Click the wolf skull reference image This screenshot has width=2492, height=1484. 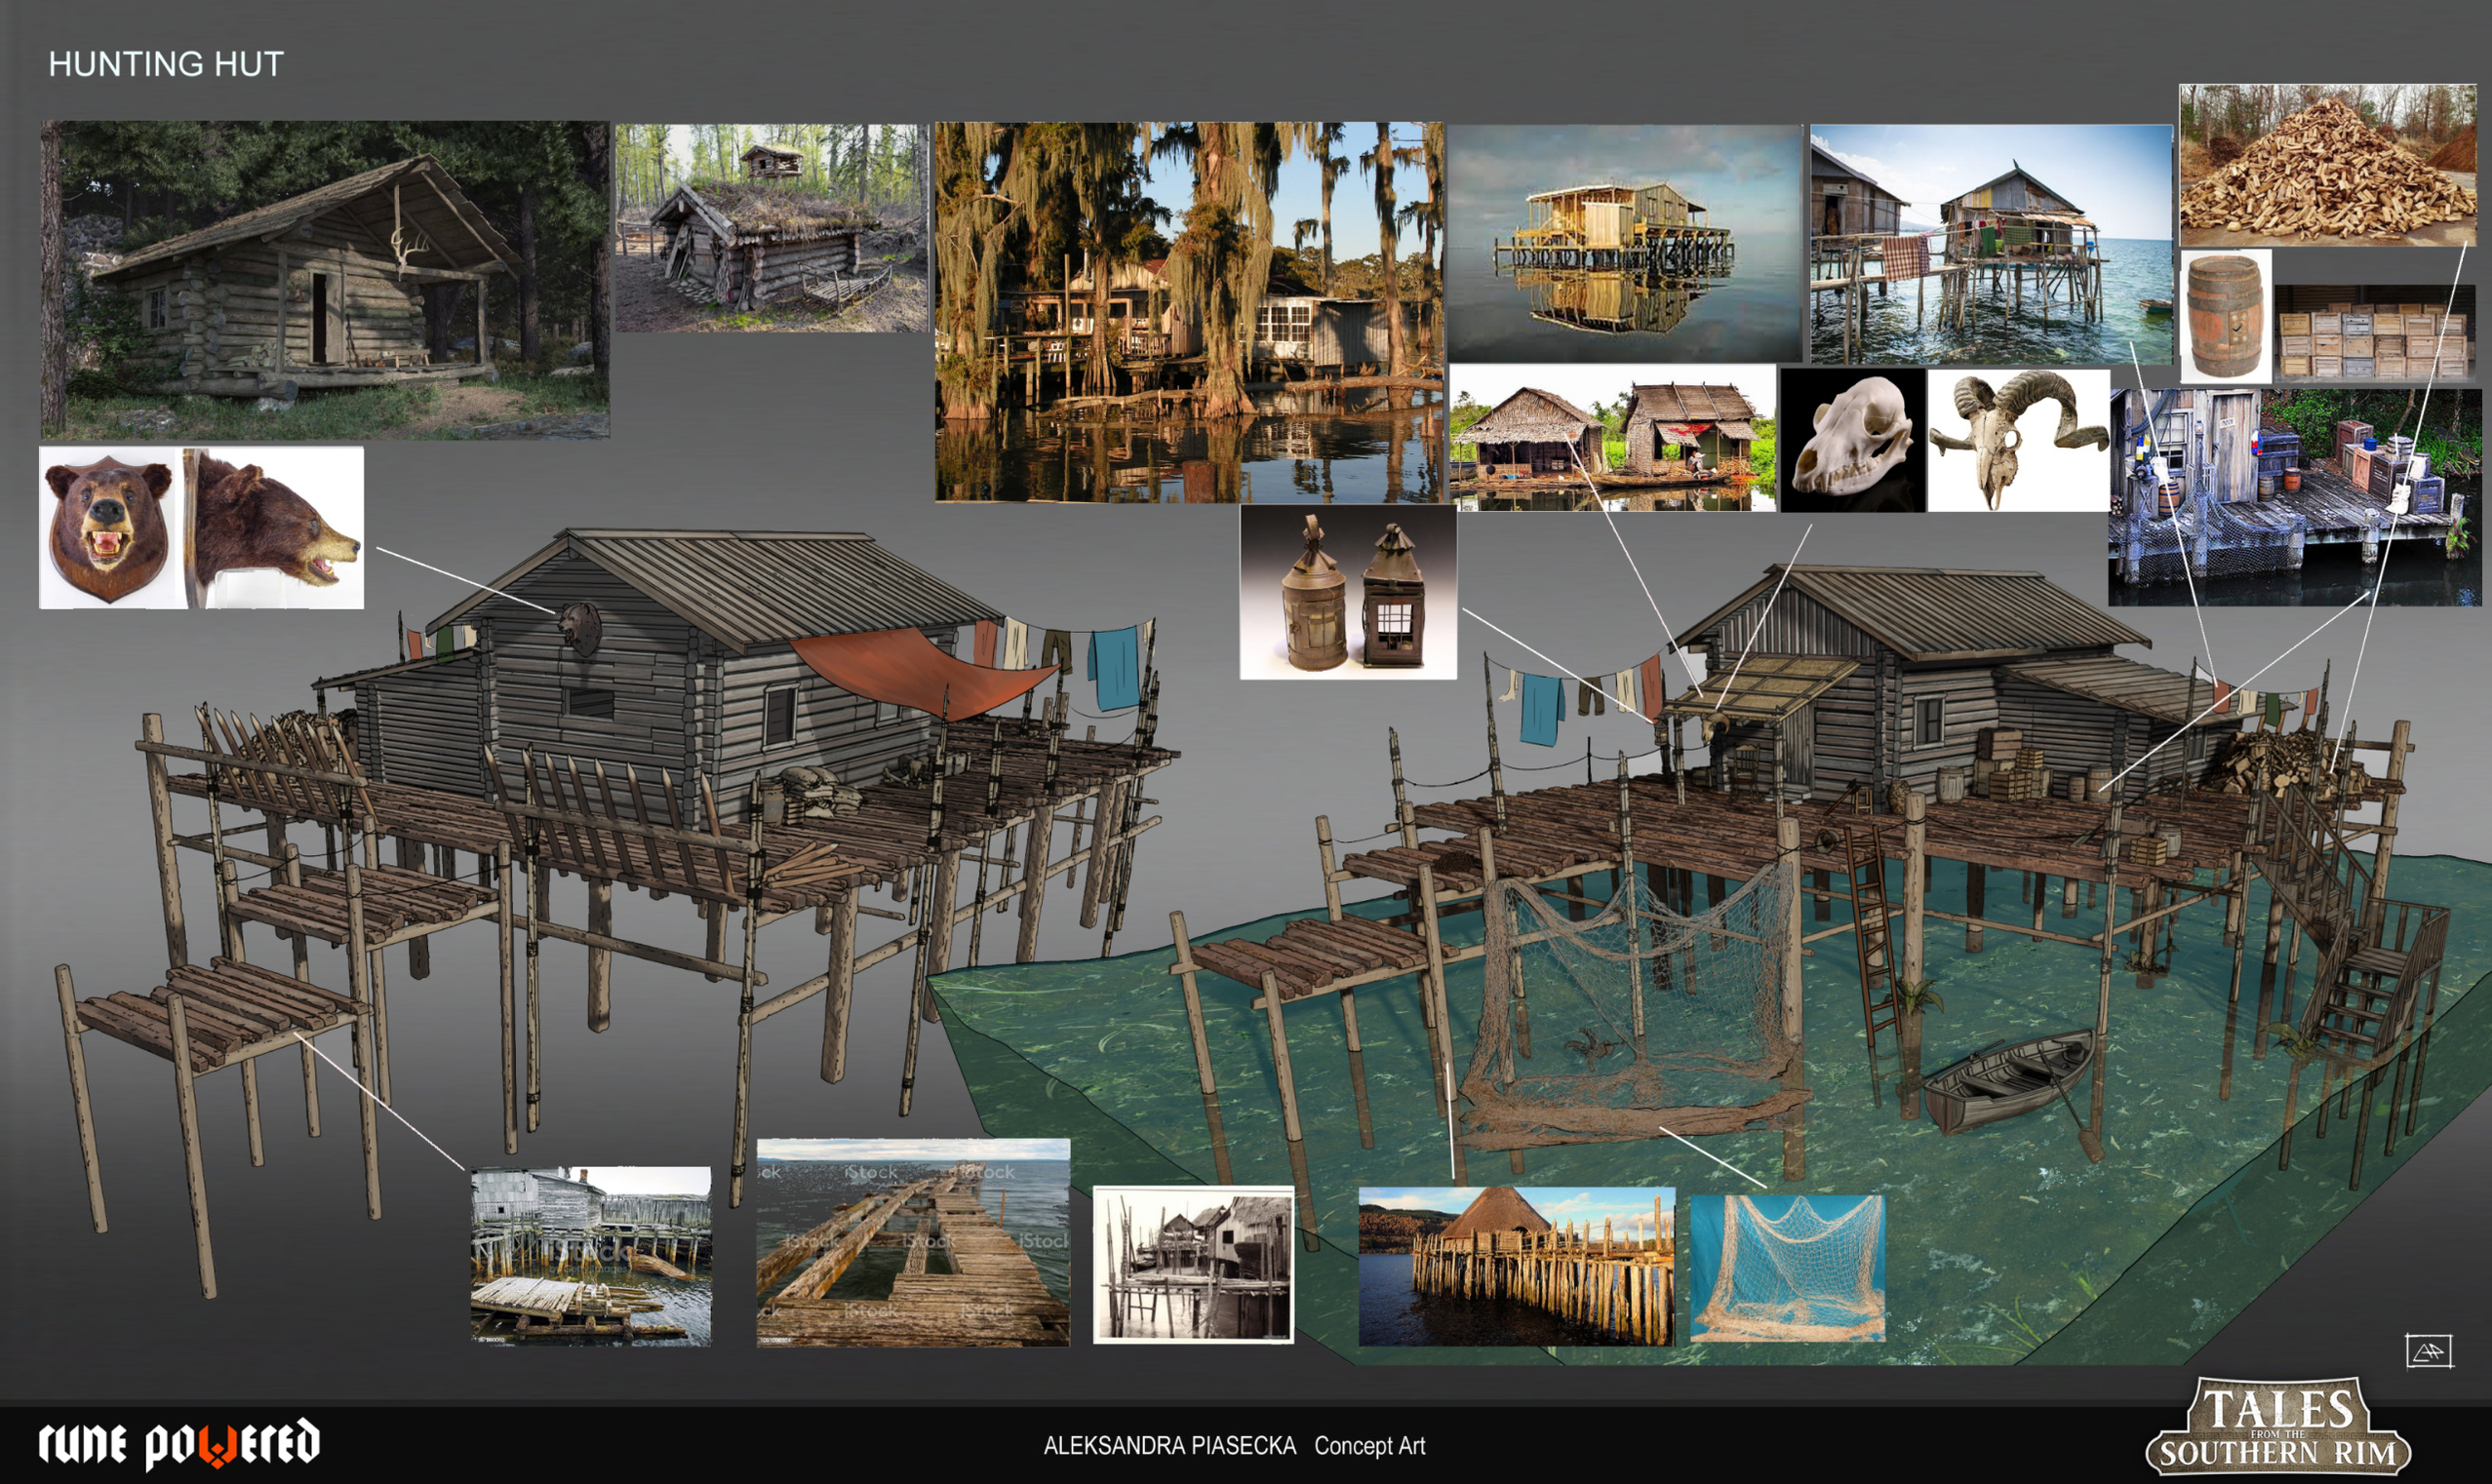pos(1852,441)
